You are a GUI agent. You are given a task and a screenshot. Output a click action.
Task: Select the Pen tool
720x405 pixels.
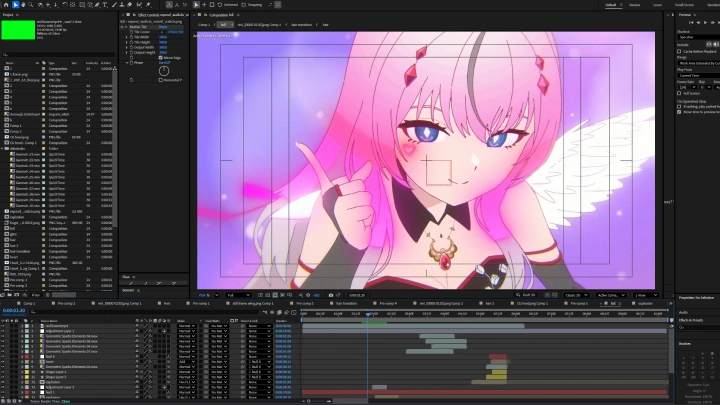click(x=97, y=5)
